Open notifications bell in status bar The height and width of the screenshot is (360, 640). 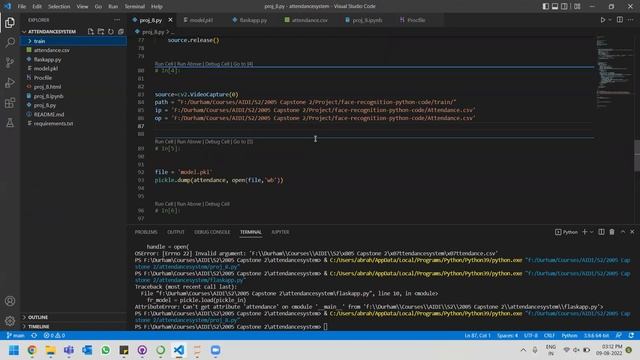point(631,336)
